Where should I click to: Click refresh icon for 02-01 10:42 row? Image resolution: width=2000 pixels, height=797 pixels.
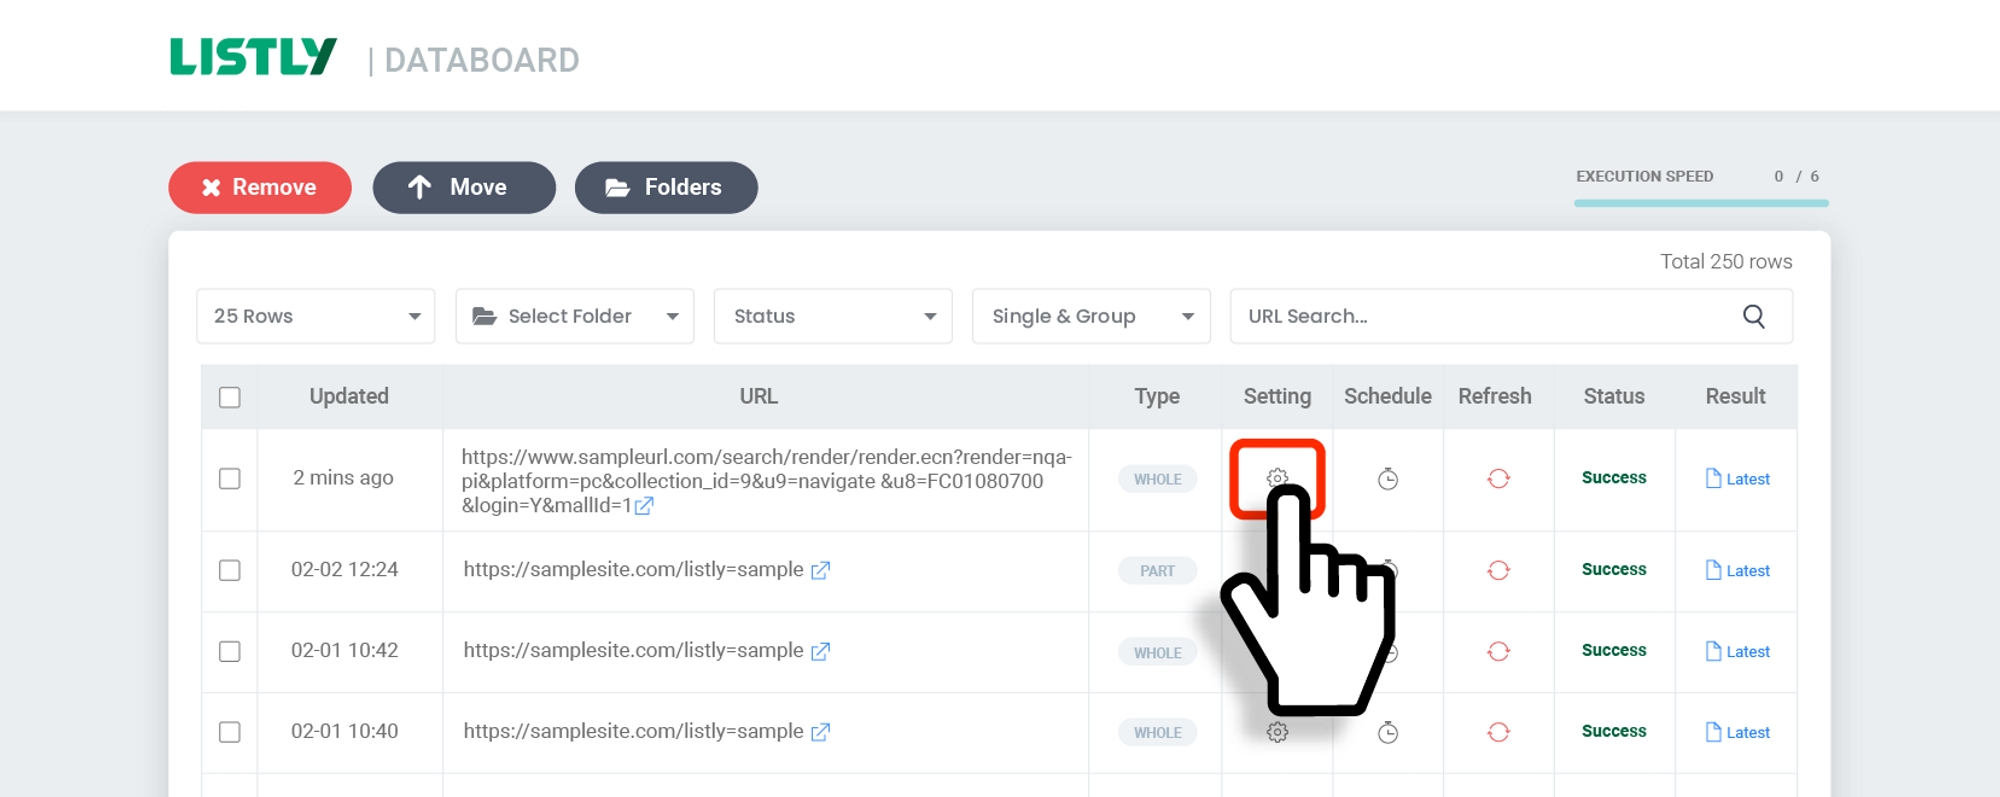point(1498,651)
